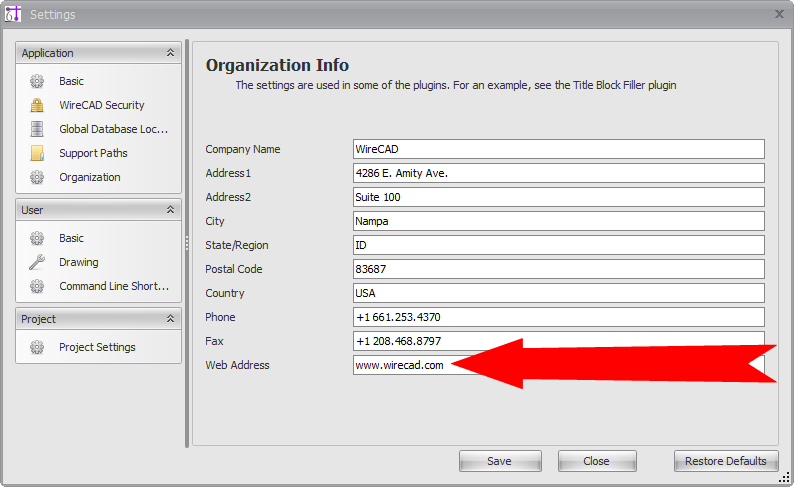The height and width of the screenshot is (487, 794).
Task: Click the database server icon for Global Database
Action: (37, 129)
